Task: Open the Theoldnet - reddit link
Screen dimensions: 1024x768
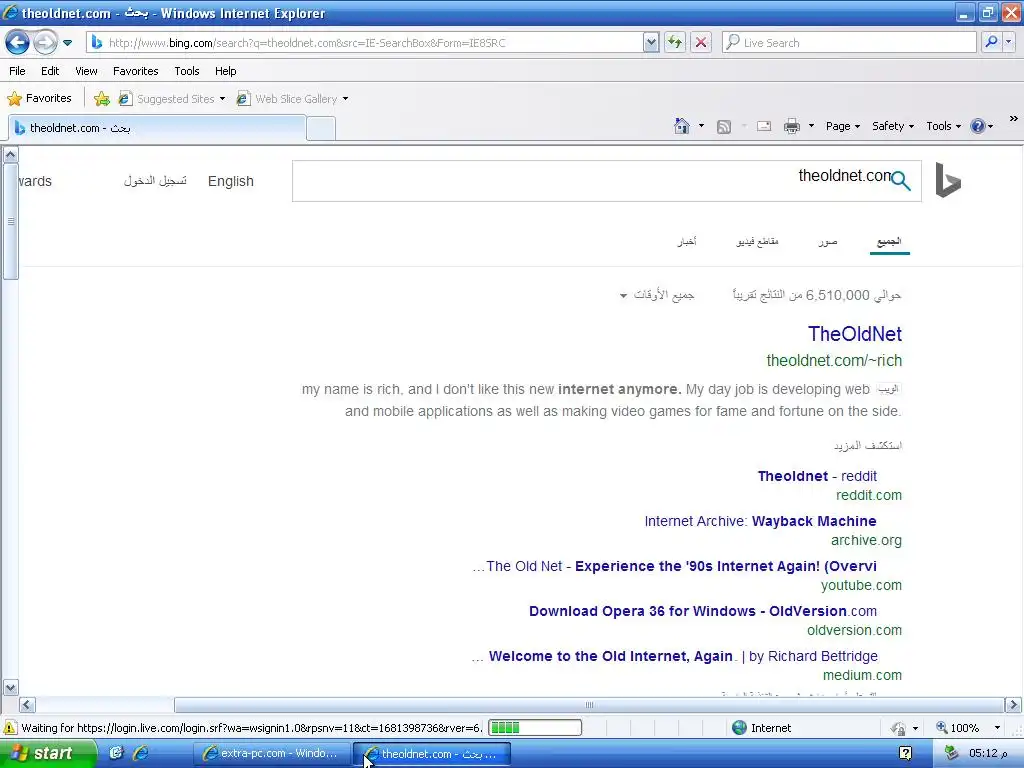Action: coord(817,476)
